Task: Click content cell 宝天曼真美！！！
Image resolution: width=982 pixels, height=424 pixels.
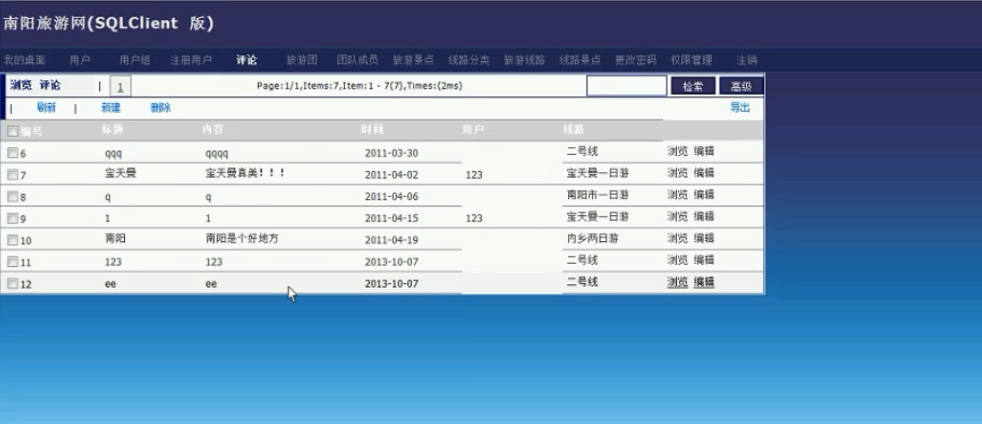Action: pos(246,173)
